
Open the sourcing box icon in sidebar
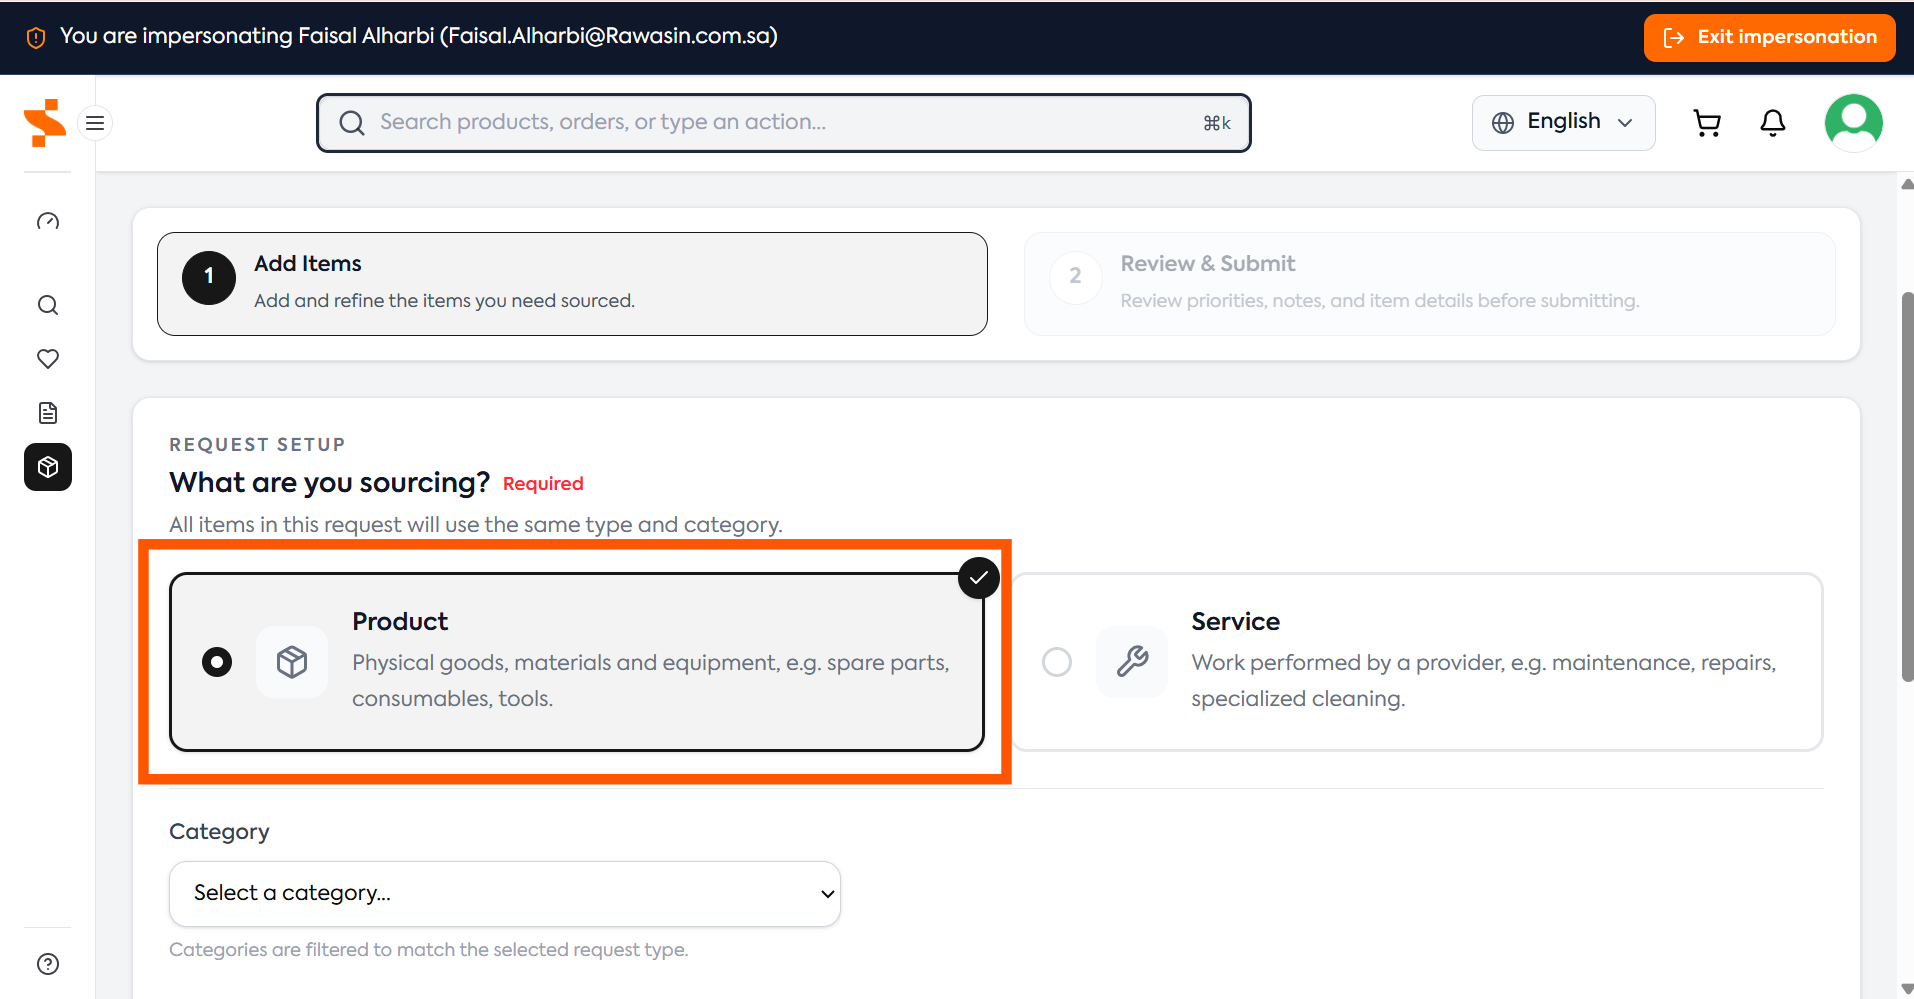48,467
